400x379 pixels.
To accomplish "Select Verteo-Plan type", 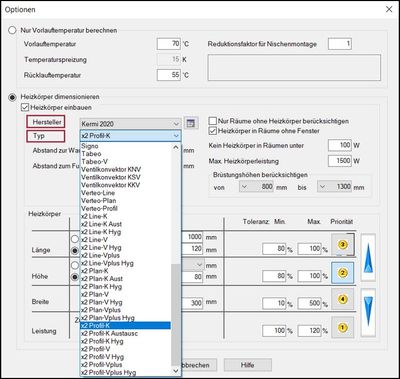I will [x=125, y=201].
